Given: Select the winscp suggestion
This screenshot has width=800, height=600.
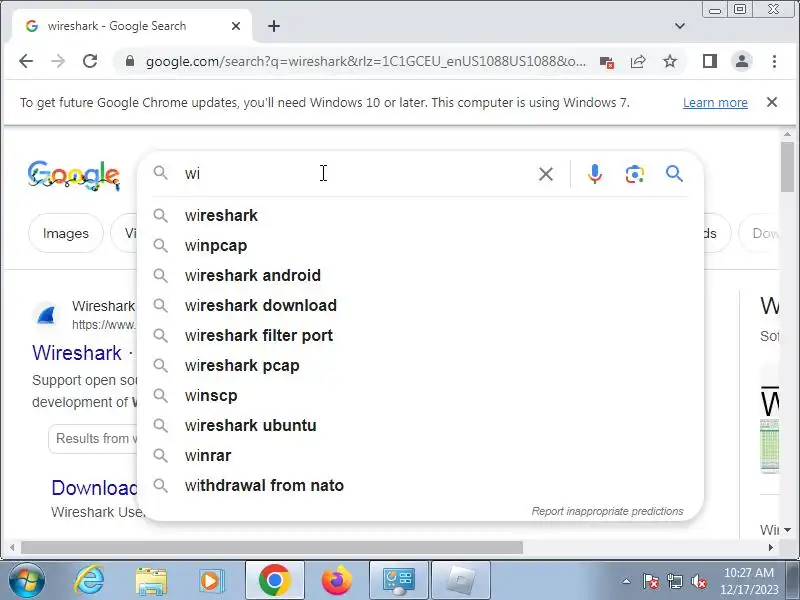Looking at the screenshot, I should (x=420, y=395).
